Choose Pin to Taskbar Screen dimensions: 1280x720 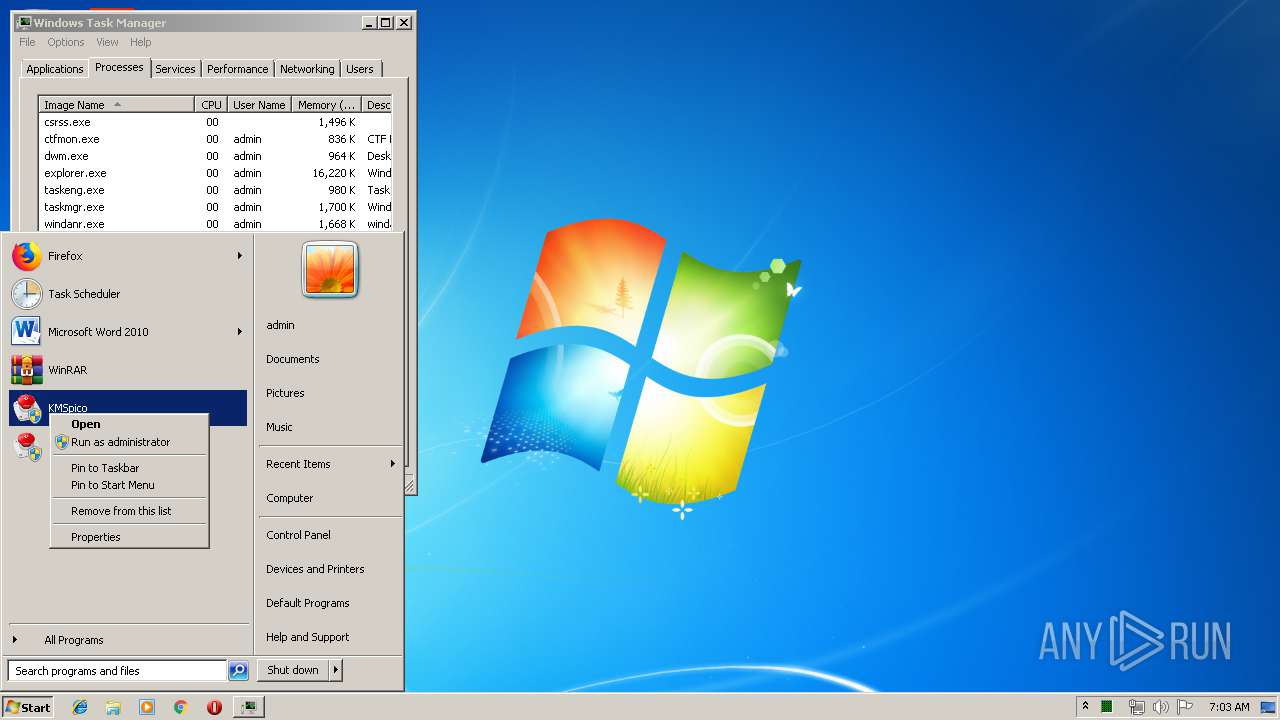(129, 468)
